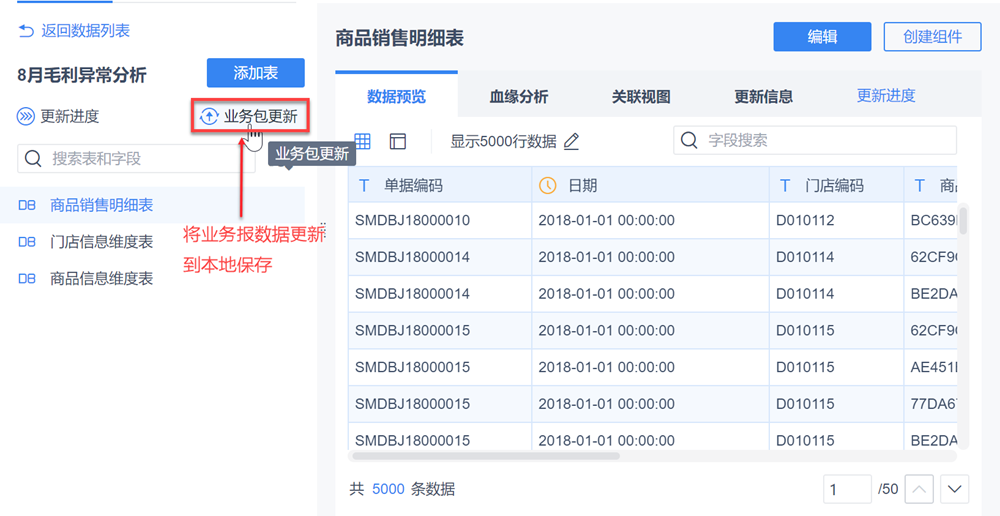The image size is (1000, 516).
Task: Click the return arrow icon
Action: [26, 31]
